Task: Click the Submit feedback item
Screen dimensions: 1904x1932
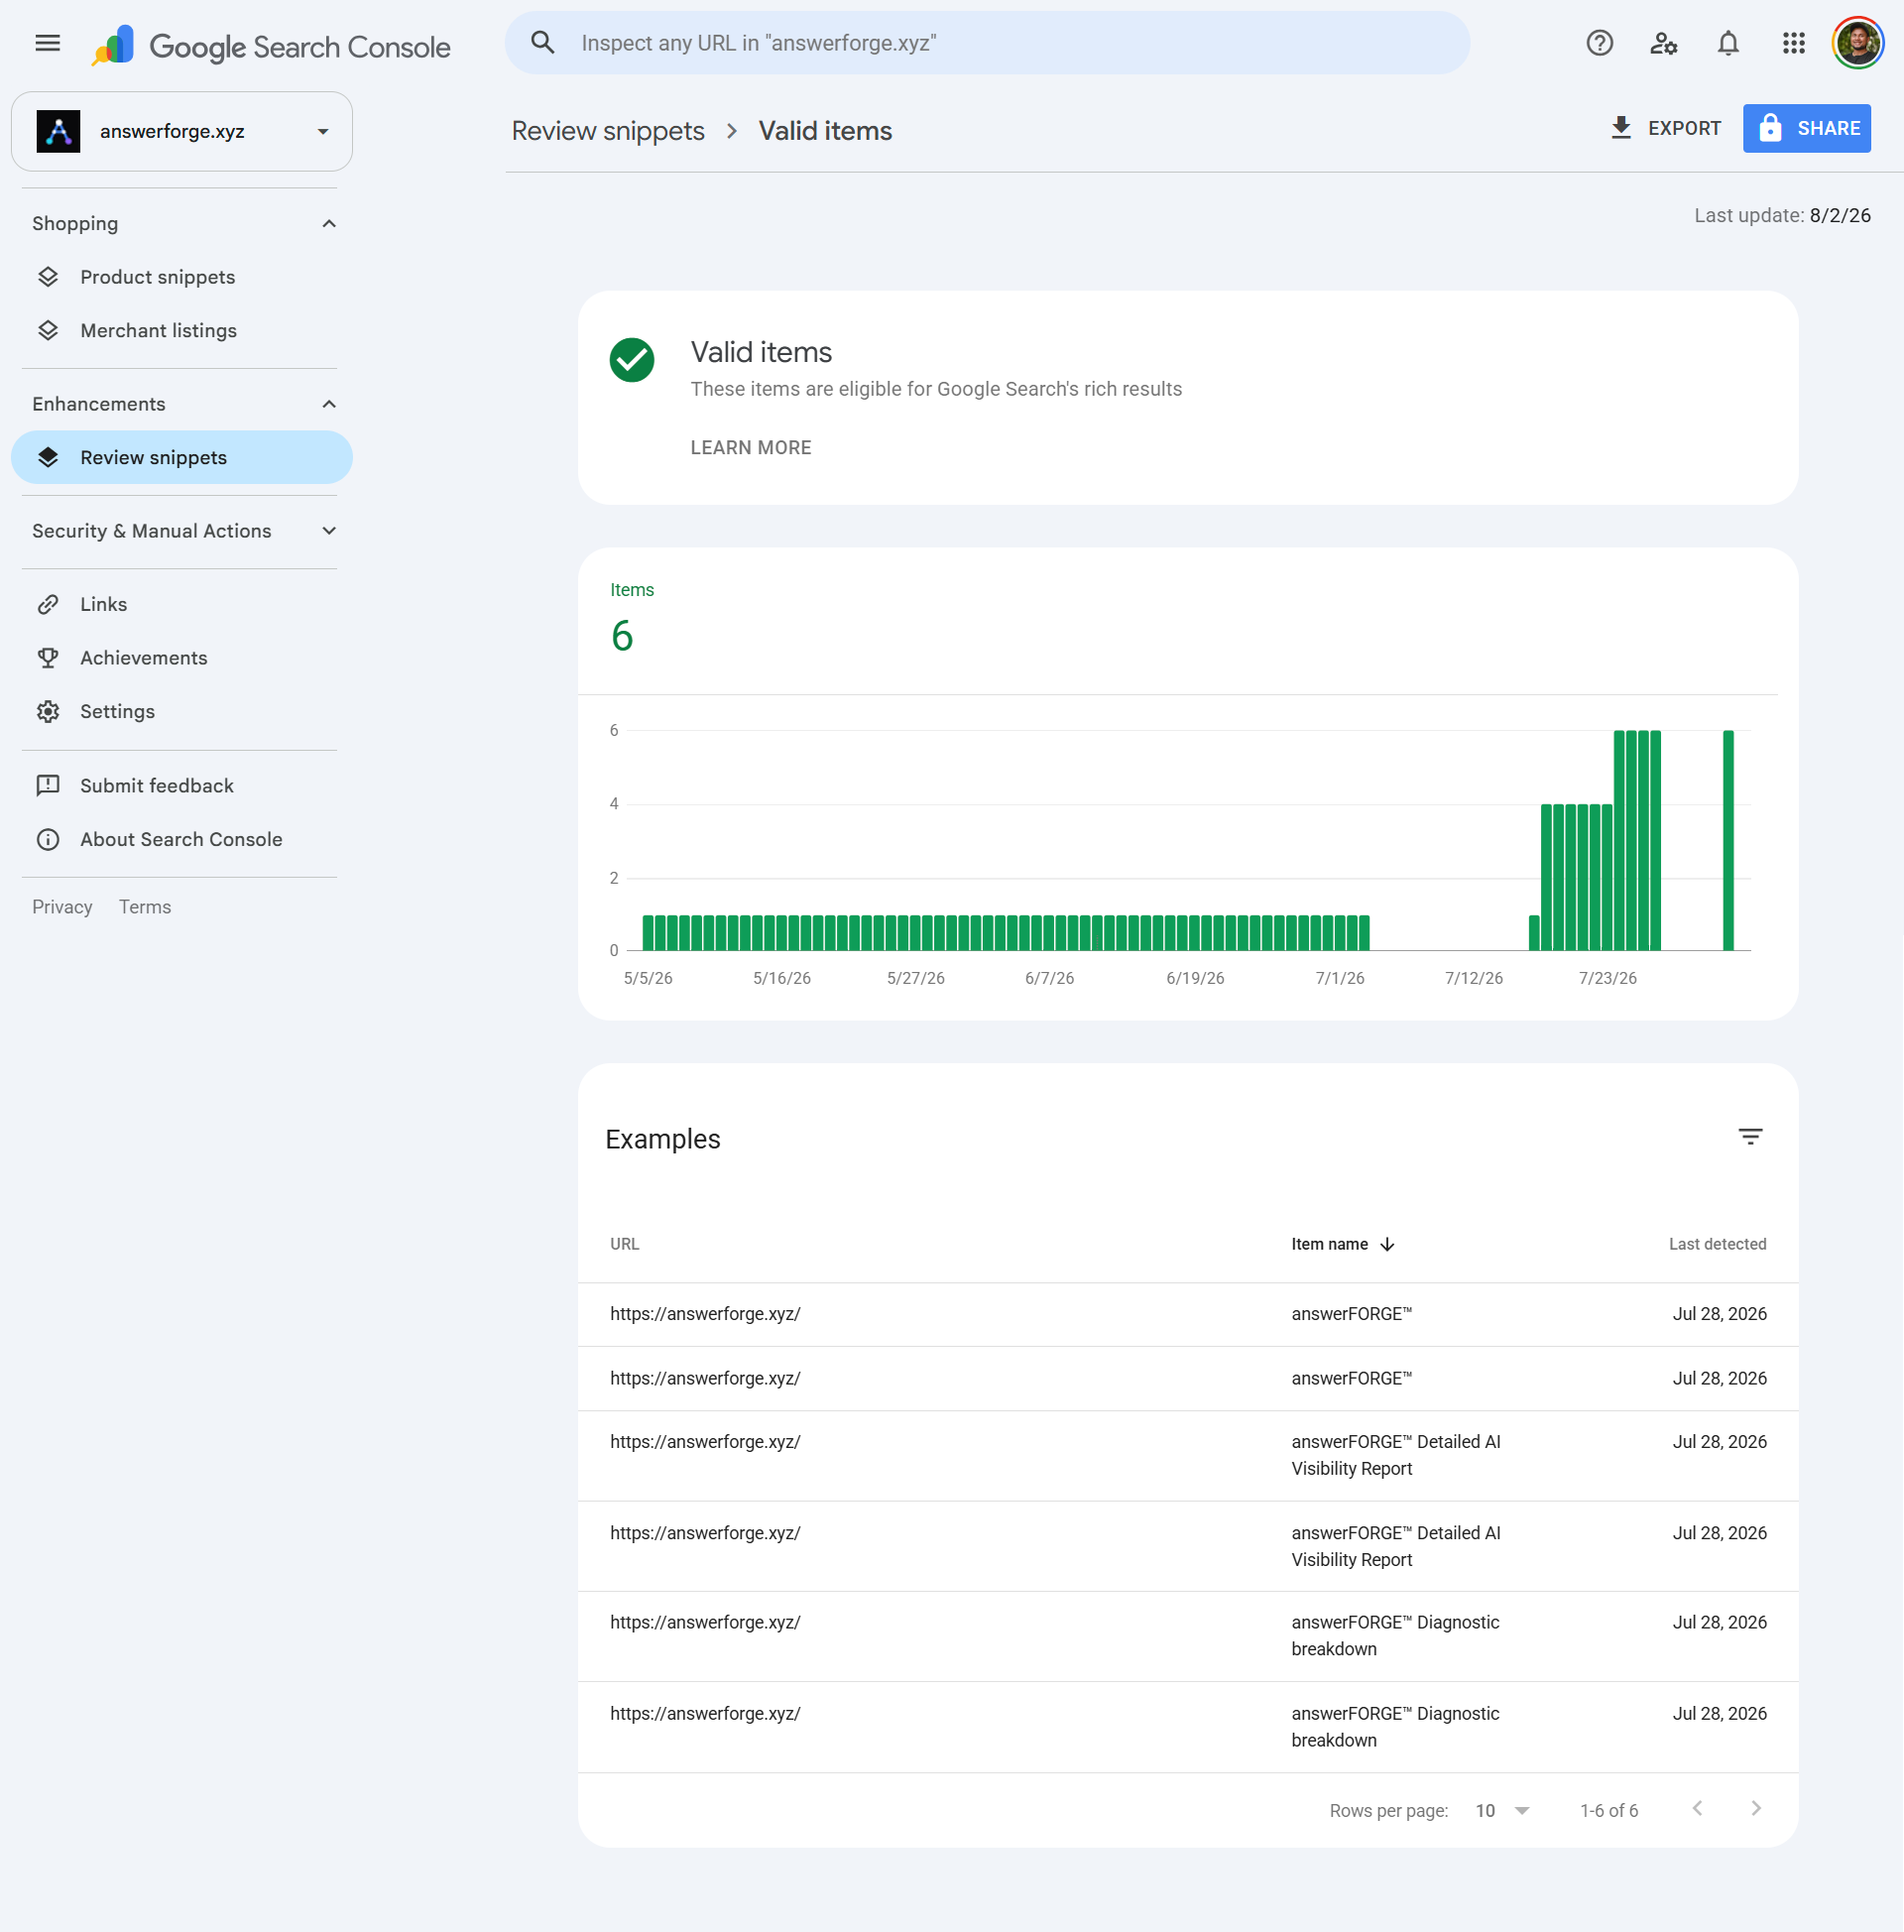Action: tap(181, 786)
